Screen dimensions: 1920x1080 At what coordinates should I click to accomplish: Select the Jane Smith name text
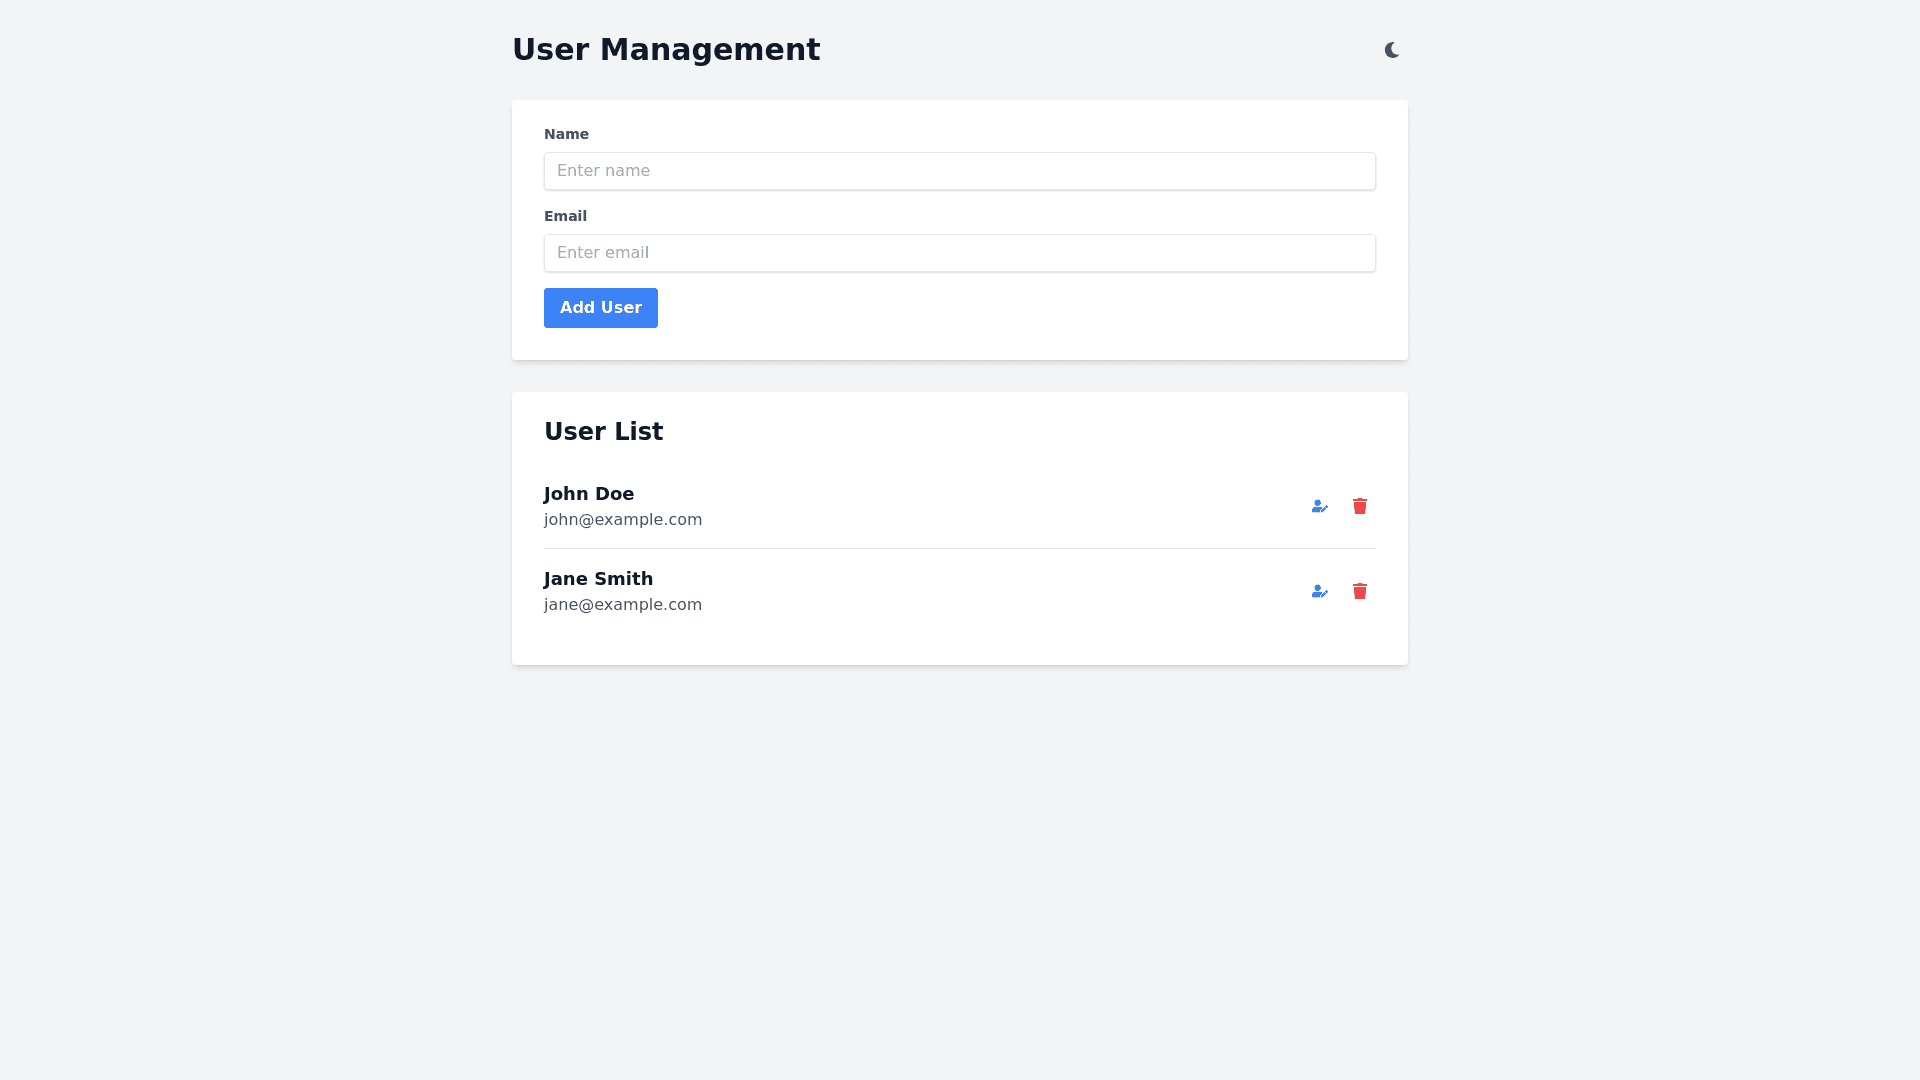click(x=598, y=579)
